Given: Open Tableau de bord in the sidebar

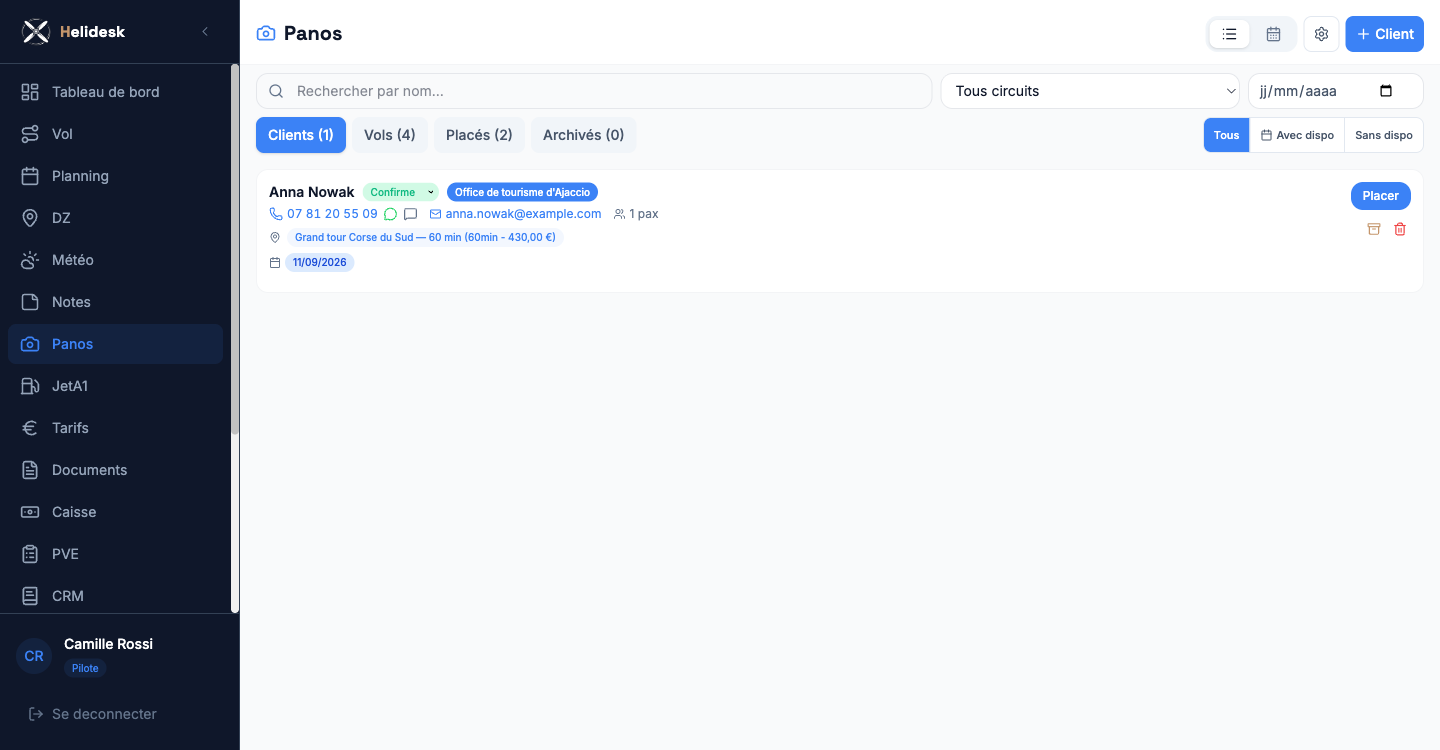Looking at the screenshot, I should tap(115, 92).
